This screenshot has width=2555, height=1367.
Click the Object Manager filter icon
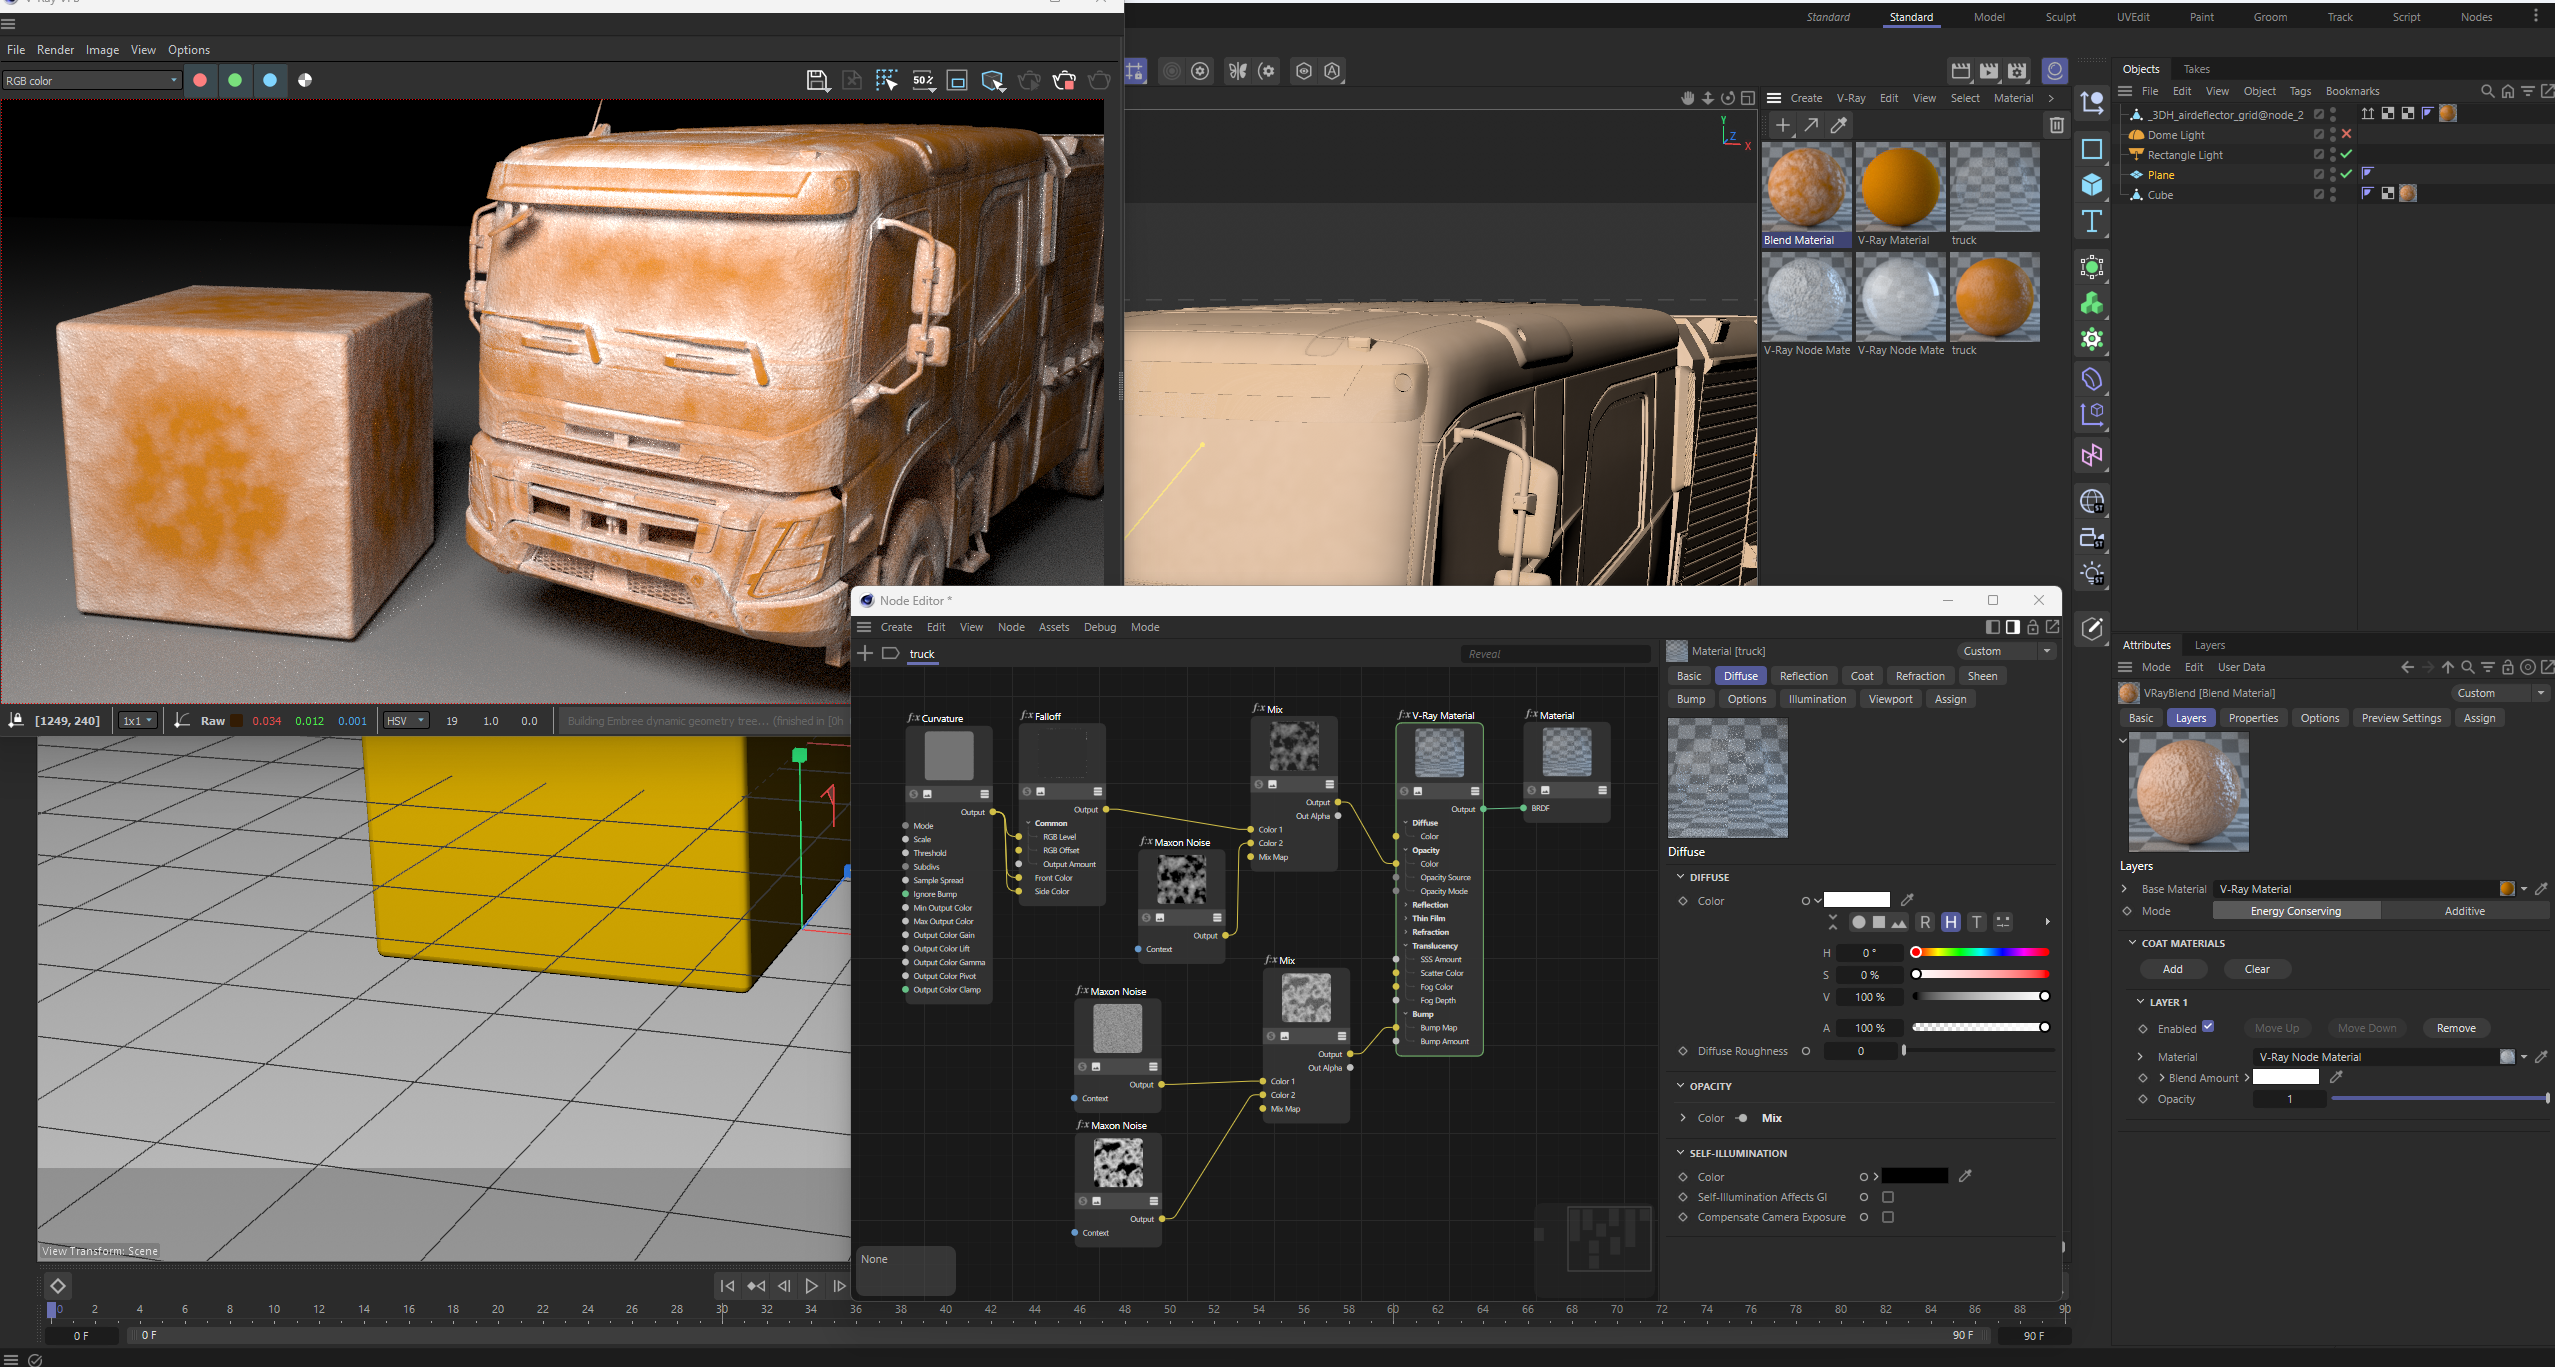[2528, 91]
